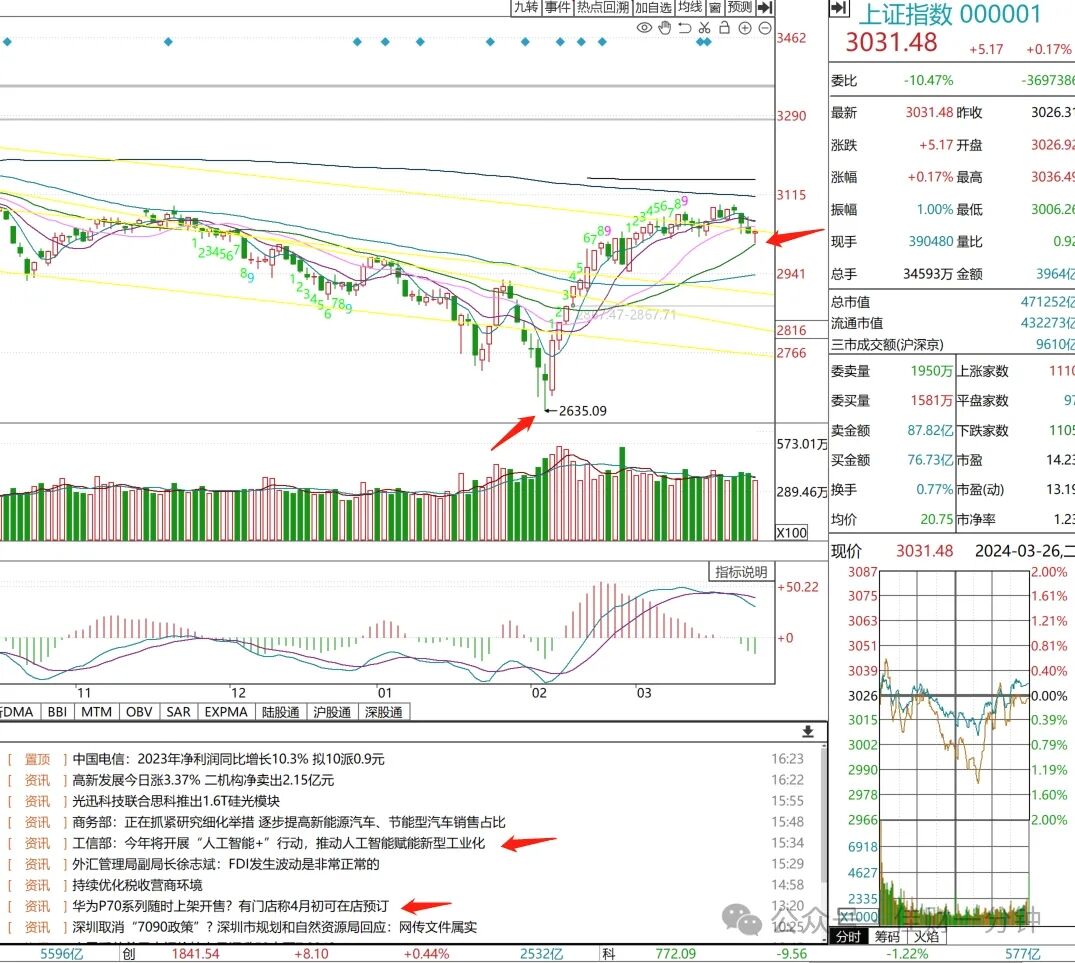Click the collapse arrow after 预测 button

click(x=765, y=8)
